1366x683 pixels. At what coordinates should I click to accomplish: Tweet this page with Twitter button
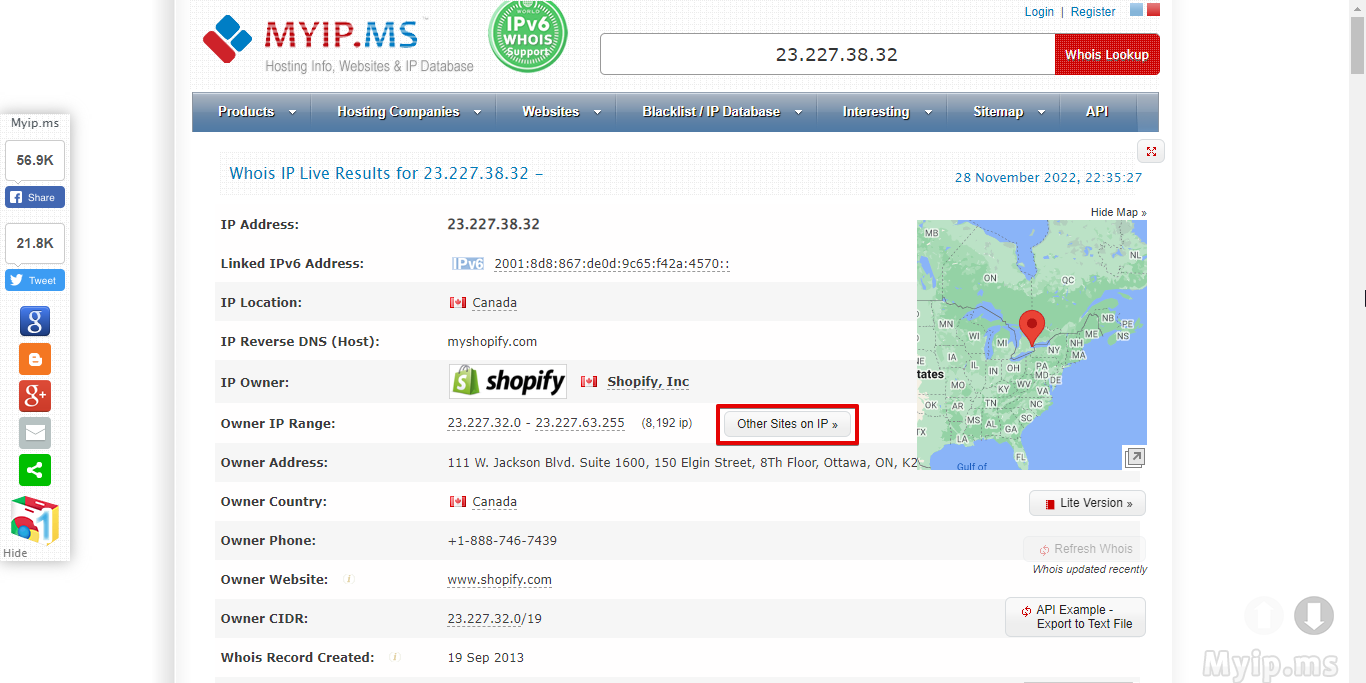click(35, 280)
